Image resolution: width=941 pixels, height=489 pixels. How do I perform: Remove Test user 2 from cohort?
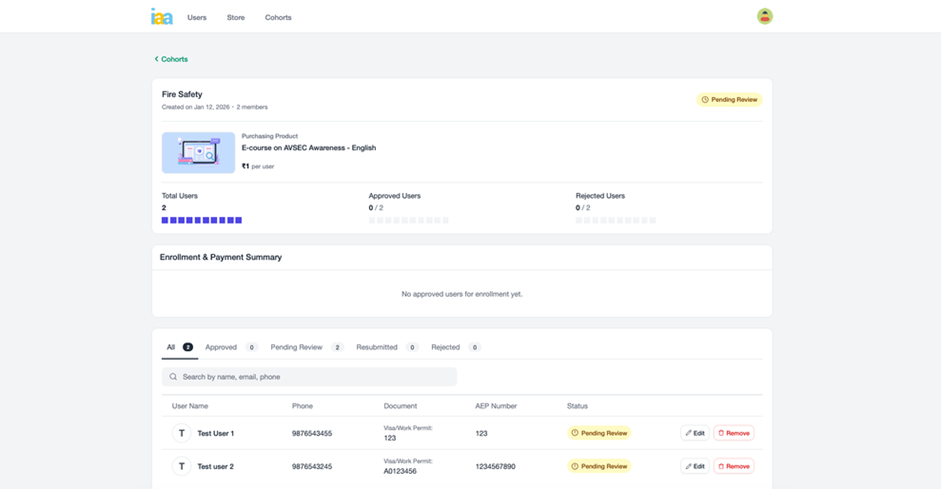(x=733, y=466)
